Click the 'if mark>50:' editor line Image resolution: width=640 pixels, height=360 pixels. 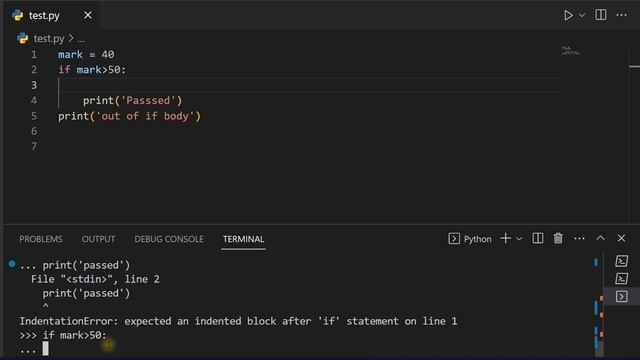[x=92, y=70]
